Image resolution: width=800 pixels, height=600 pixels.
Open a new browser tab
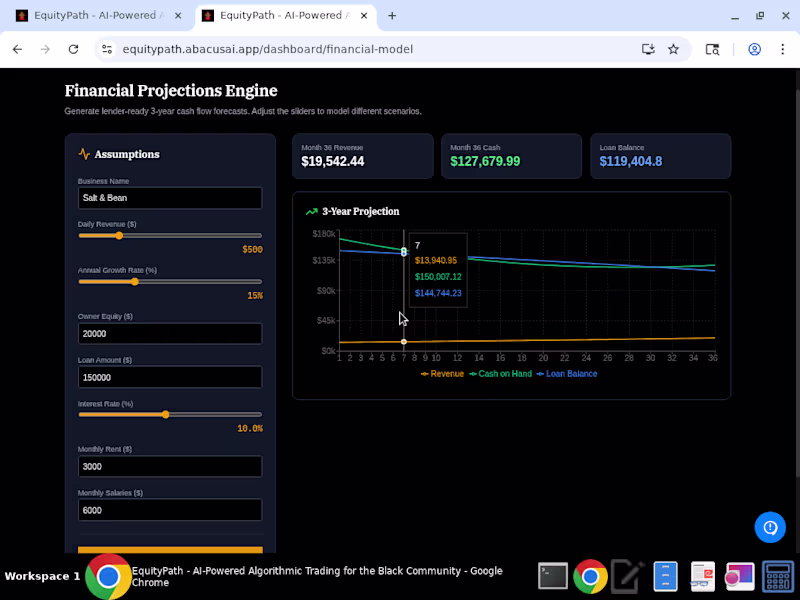pyautogui.click(x=392, y=16)
